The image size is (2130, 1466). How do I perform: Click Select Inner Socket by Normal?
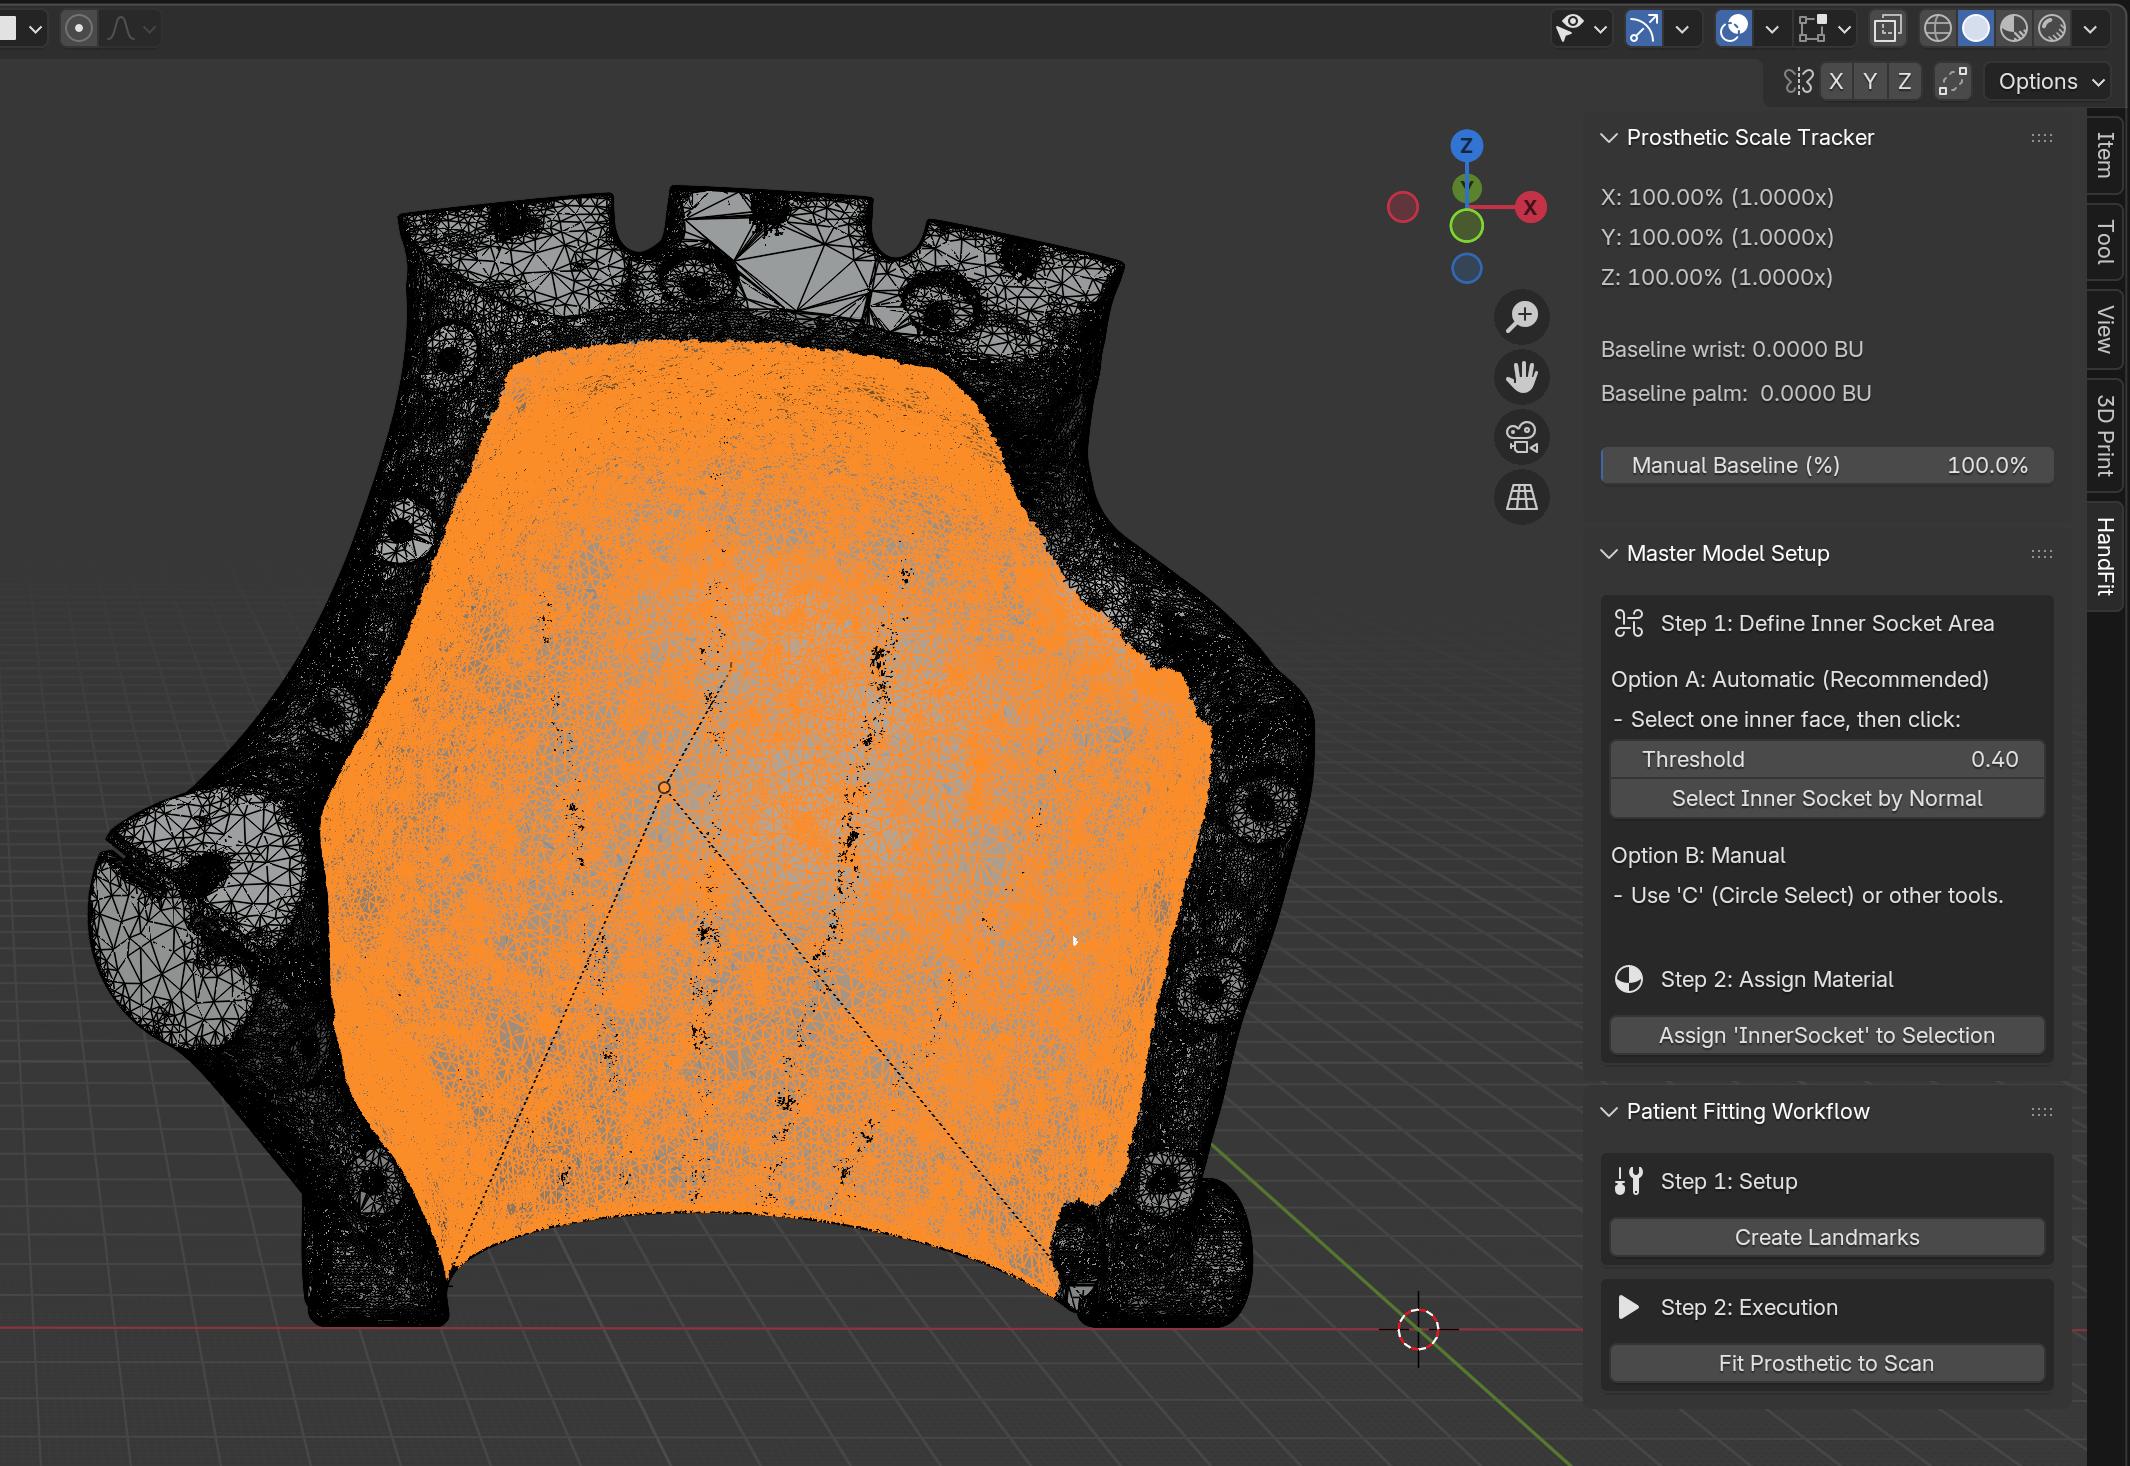[1826, 798]
